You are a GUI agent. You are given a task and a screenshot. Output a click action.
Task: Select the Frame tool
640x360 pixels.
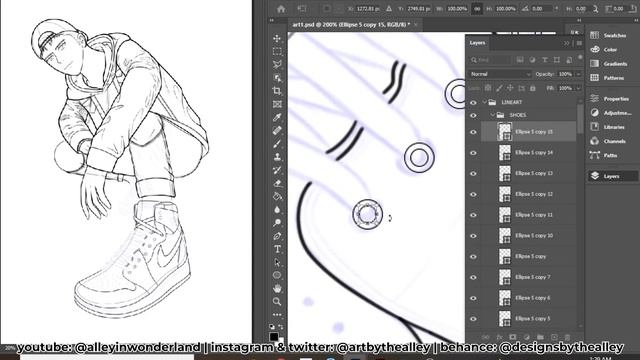pyautogui.click(x=277, y=104)
